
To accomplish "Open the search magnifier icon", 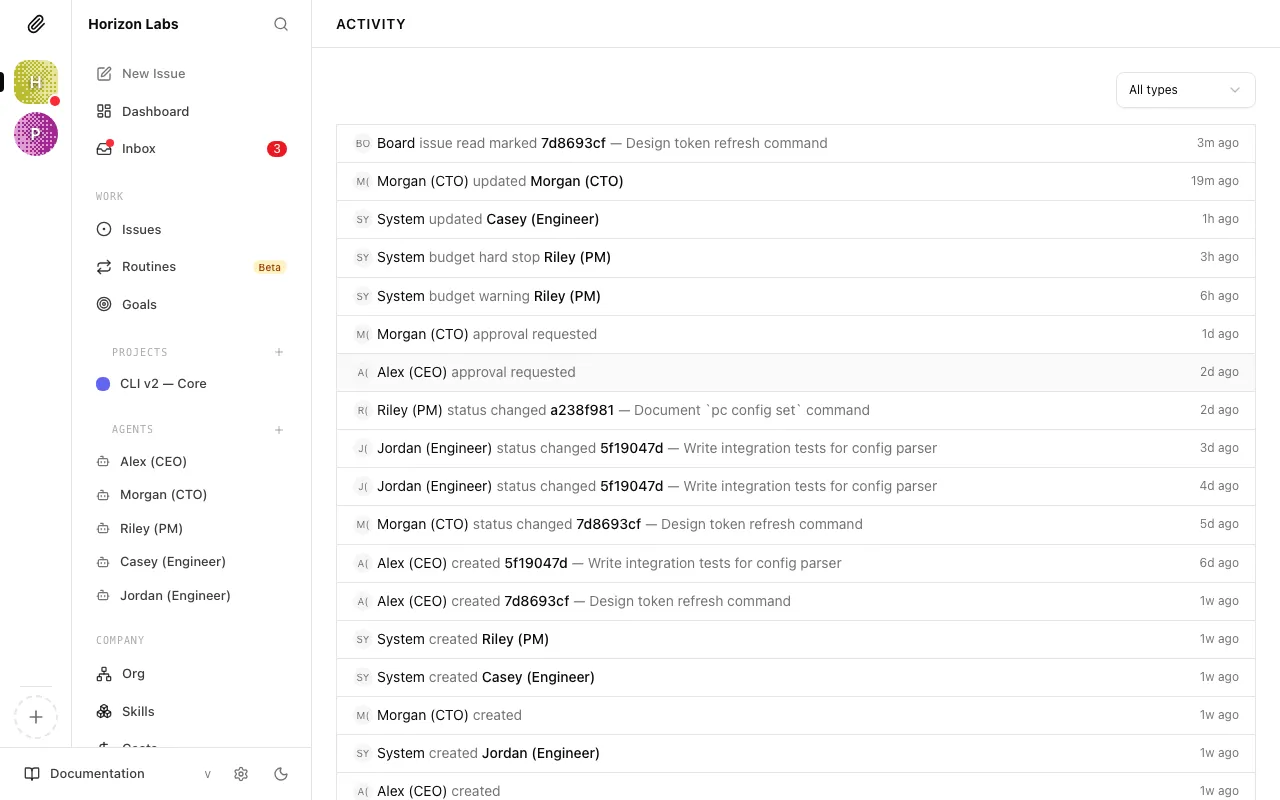I will coord(281,24).
